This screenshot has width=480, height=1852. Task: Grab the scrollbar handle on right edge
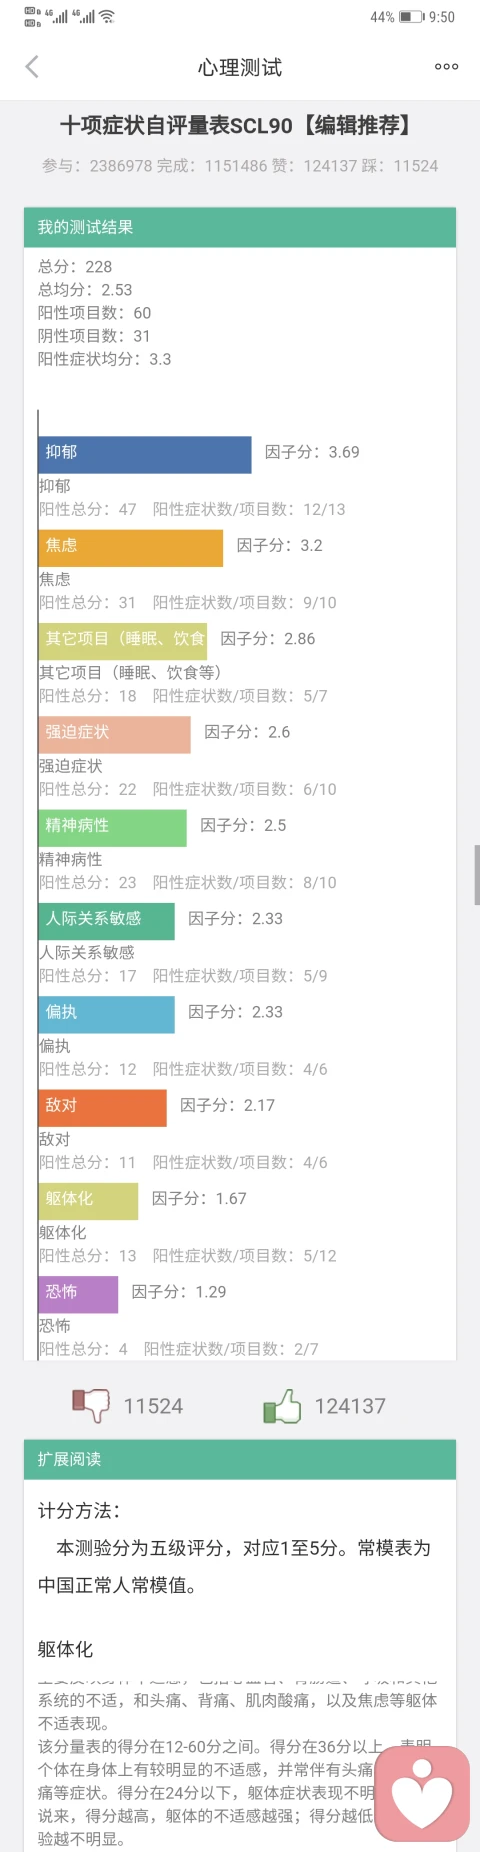coord(477,875)
